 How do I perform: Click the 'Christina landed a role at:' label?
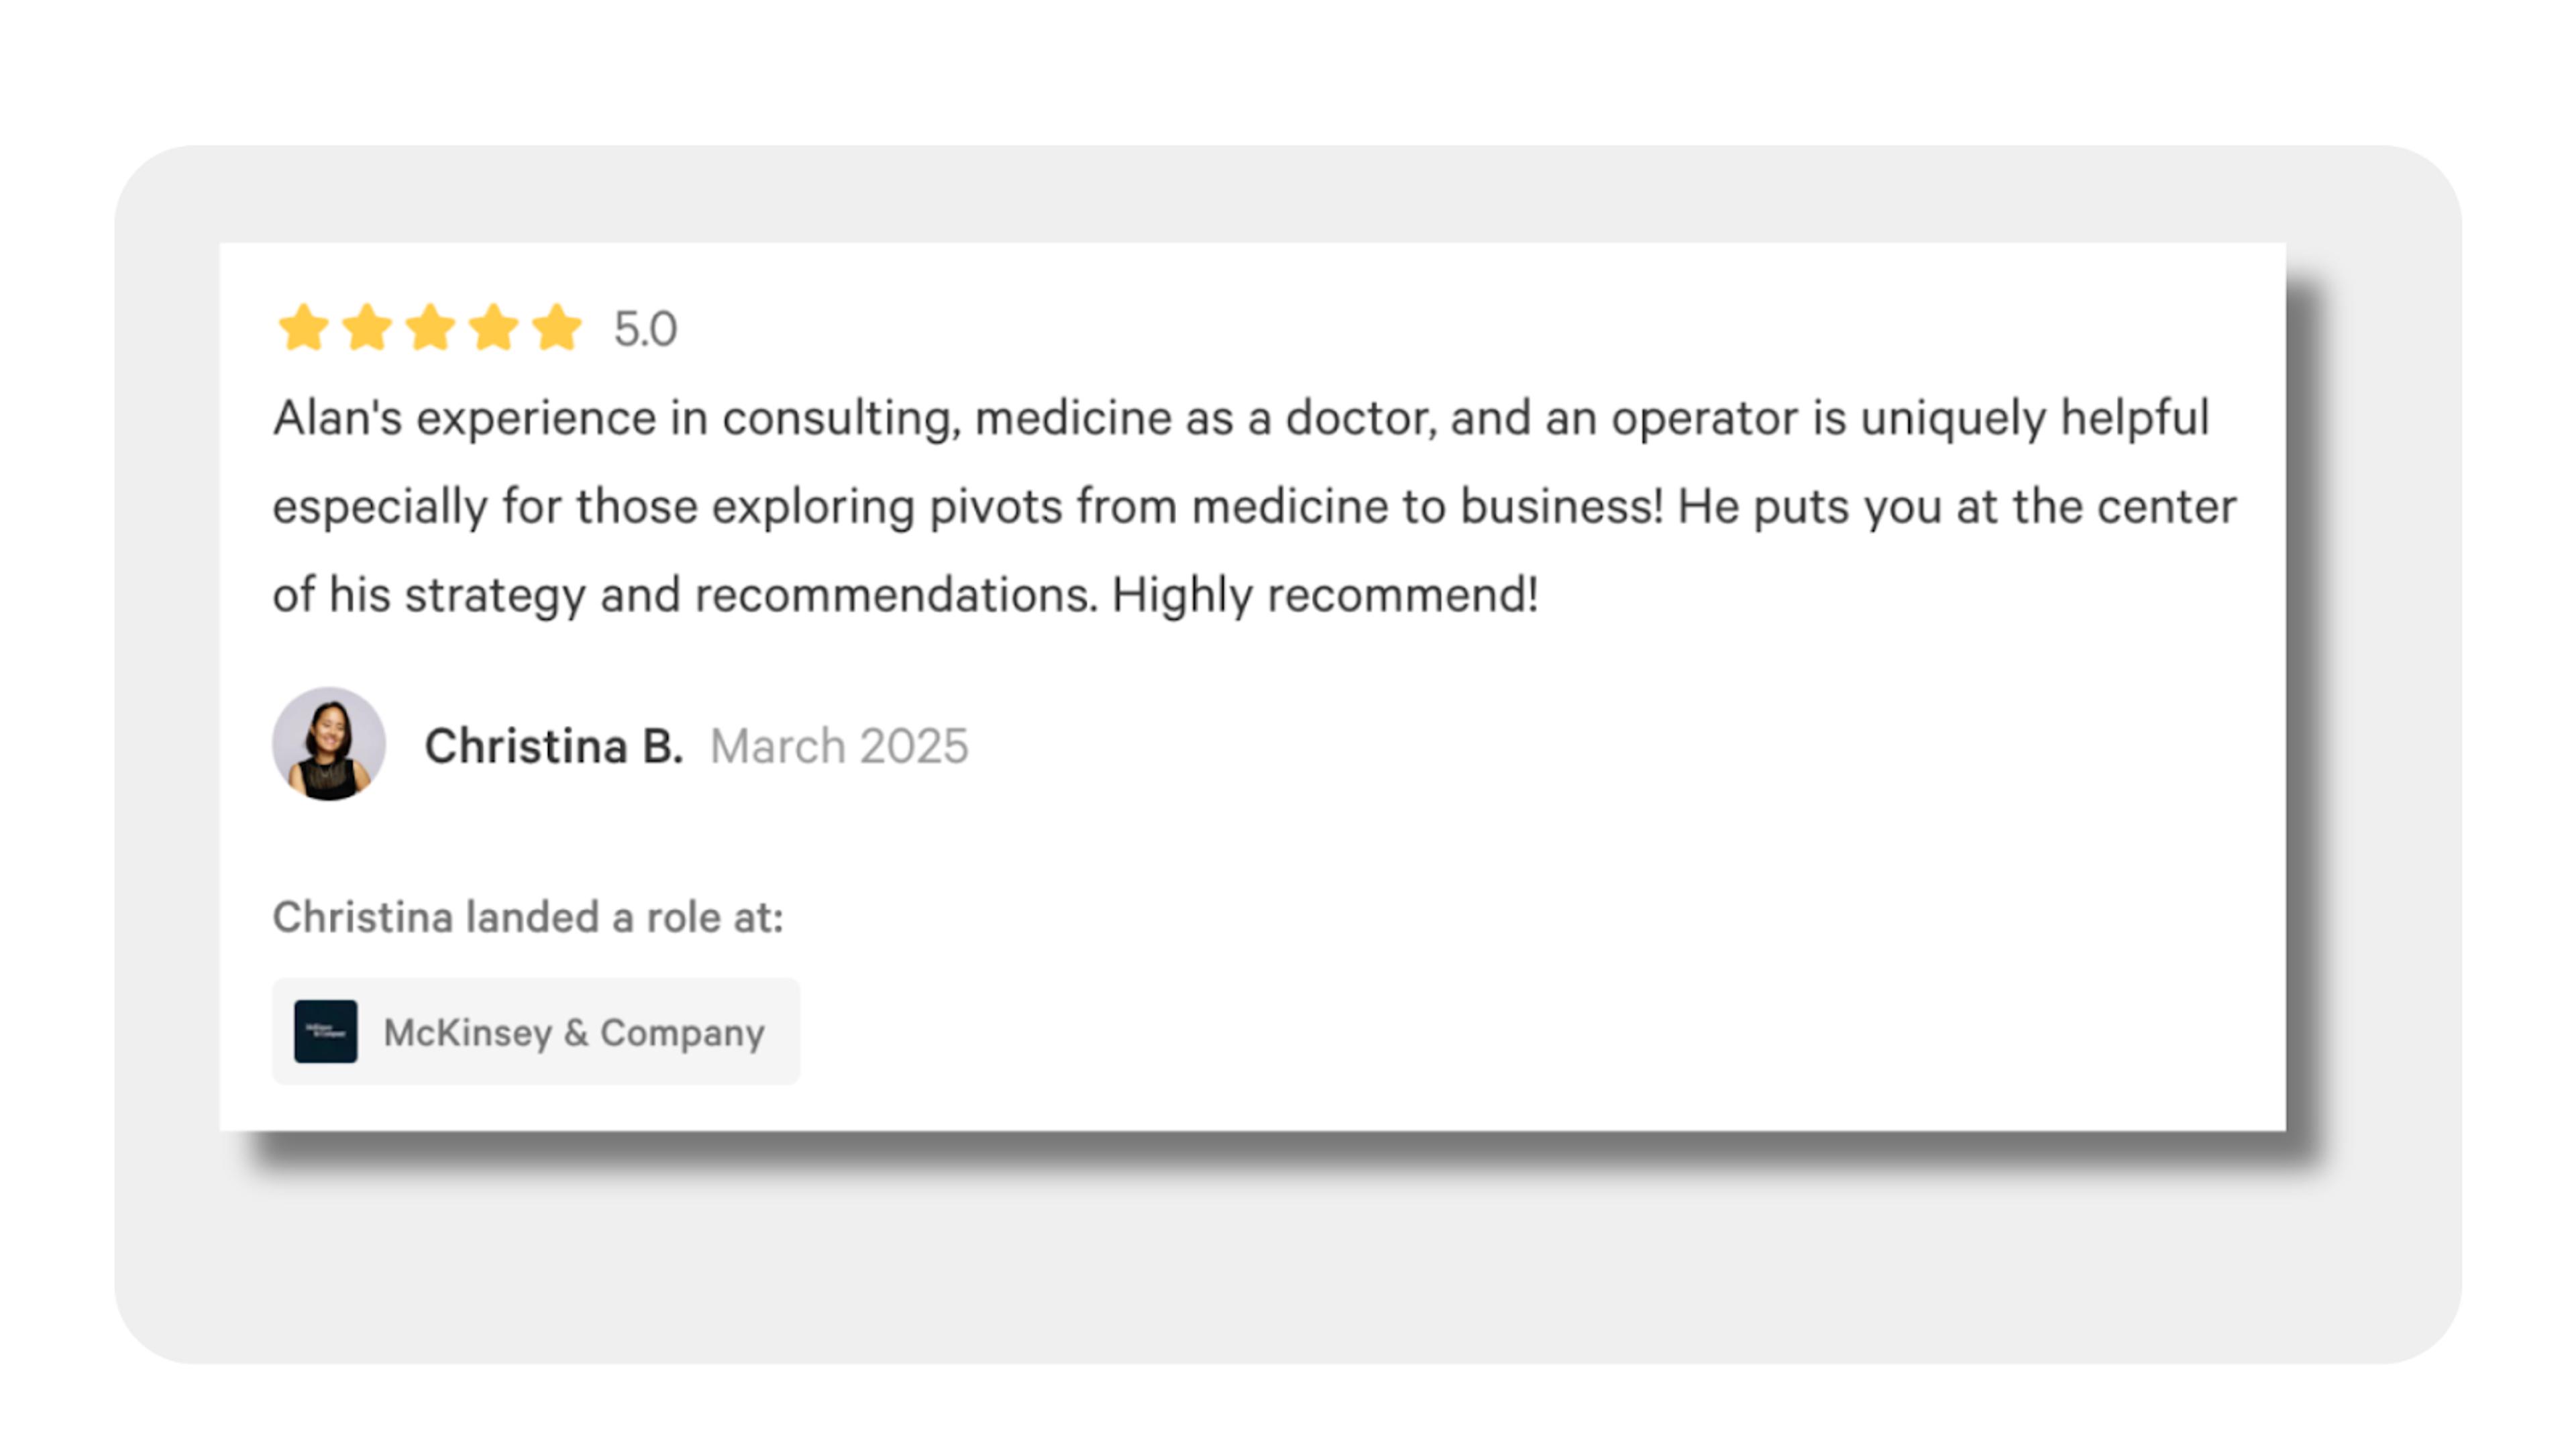click(x=528, y=917)
